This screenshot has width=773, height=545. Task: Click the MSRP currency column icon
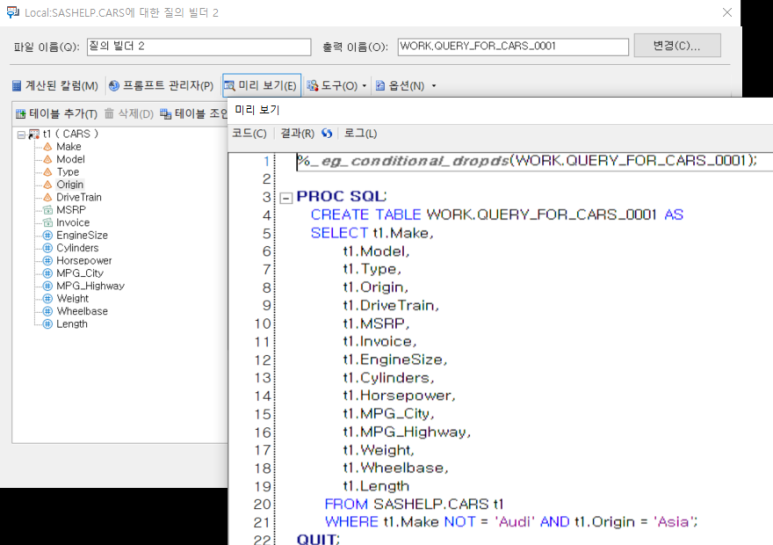pos(47,210)
